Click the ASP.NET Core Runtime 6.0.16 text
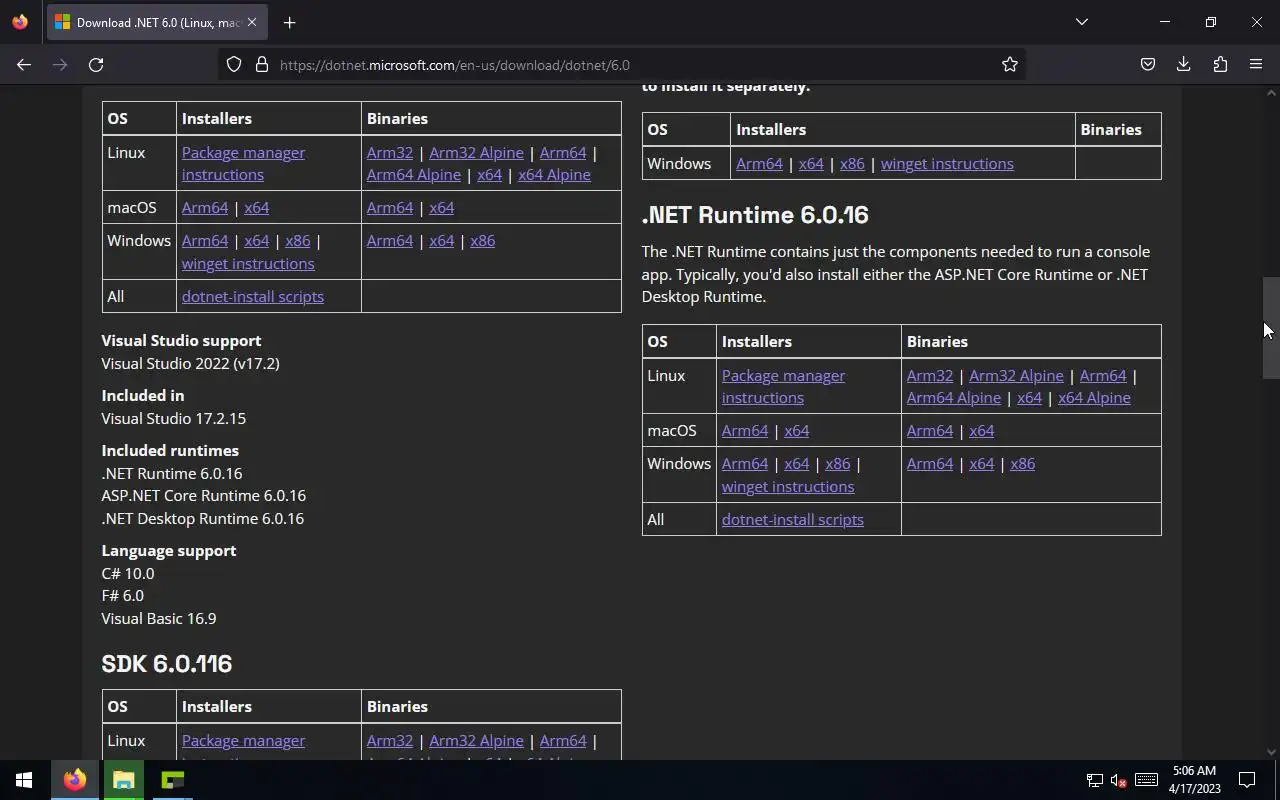The height and width of the screenshot is (800, 1280). point(203,495)
